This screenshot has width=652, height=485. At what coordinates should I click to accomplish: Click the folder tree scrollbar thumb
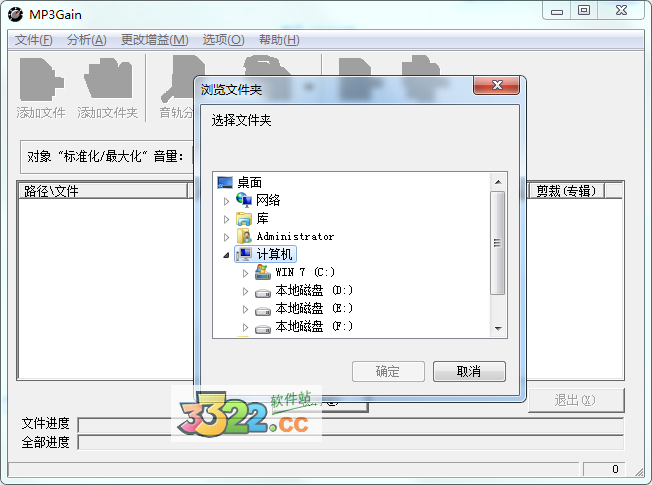click(498, 243)
